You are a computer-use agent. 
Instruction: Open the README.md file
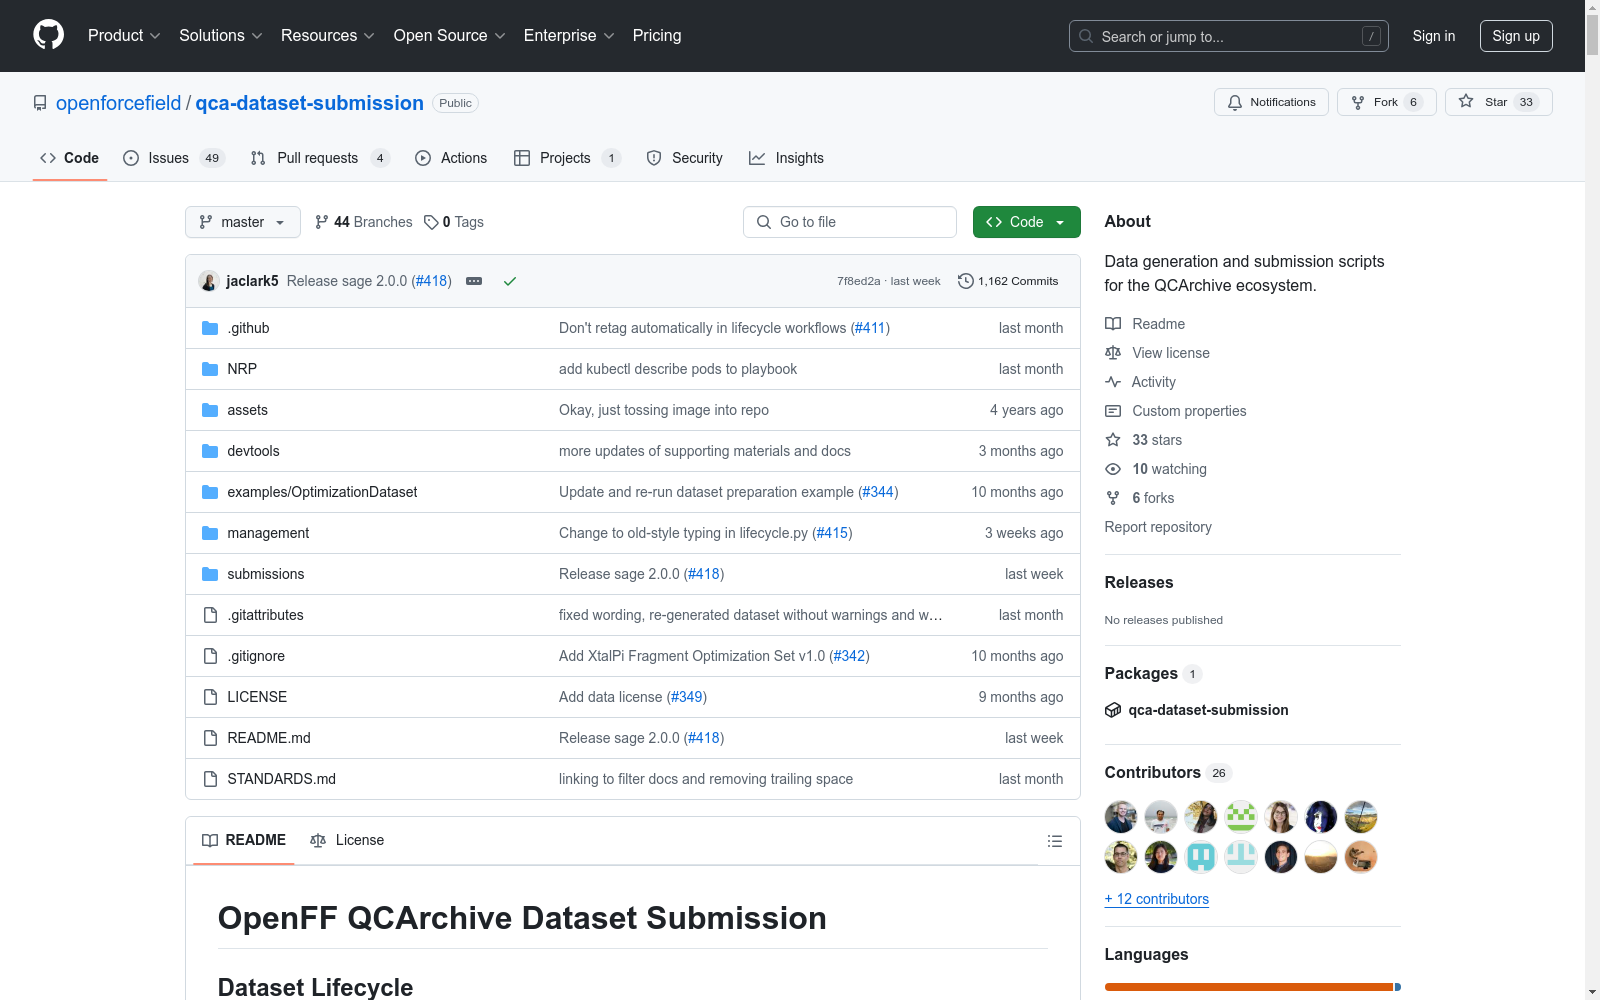pos(269,738)
